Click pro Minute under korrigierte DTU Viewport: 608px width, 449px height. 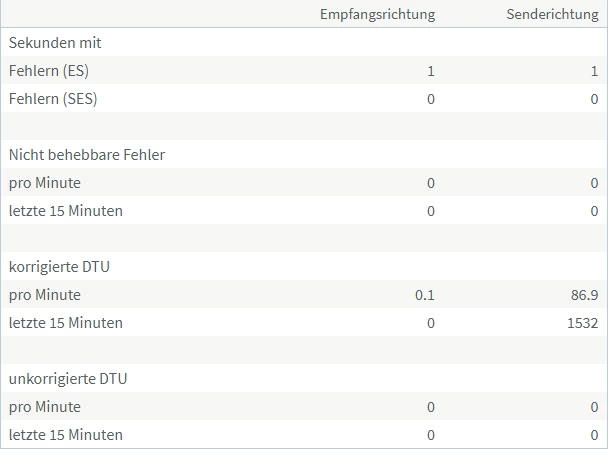[45, 295]
